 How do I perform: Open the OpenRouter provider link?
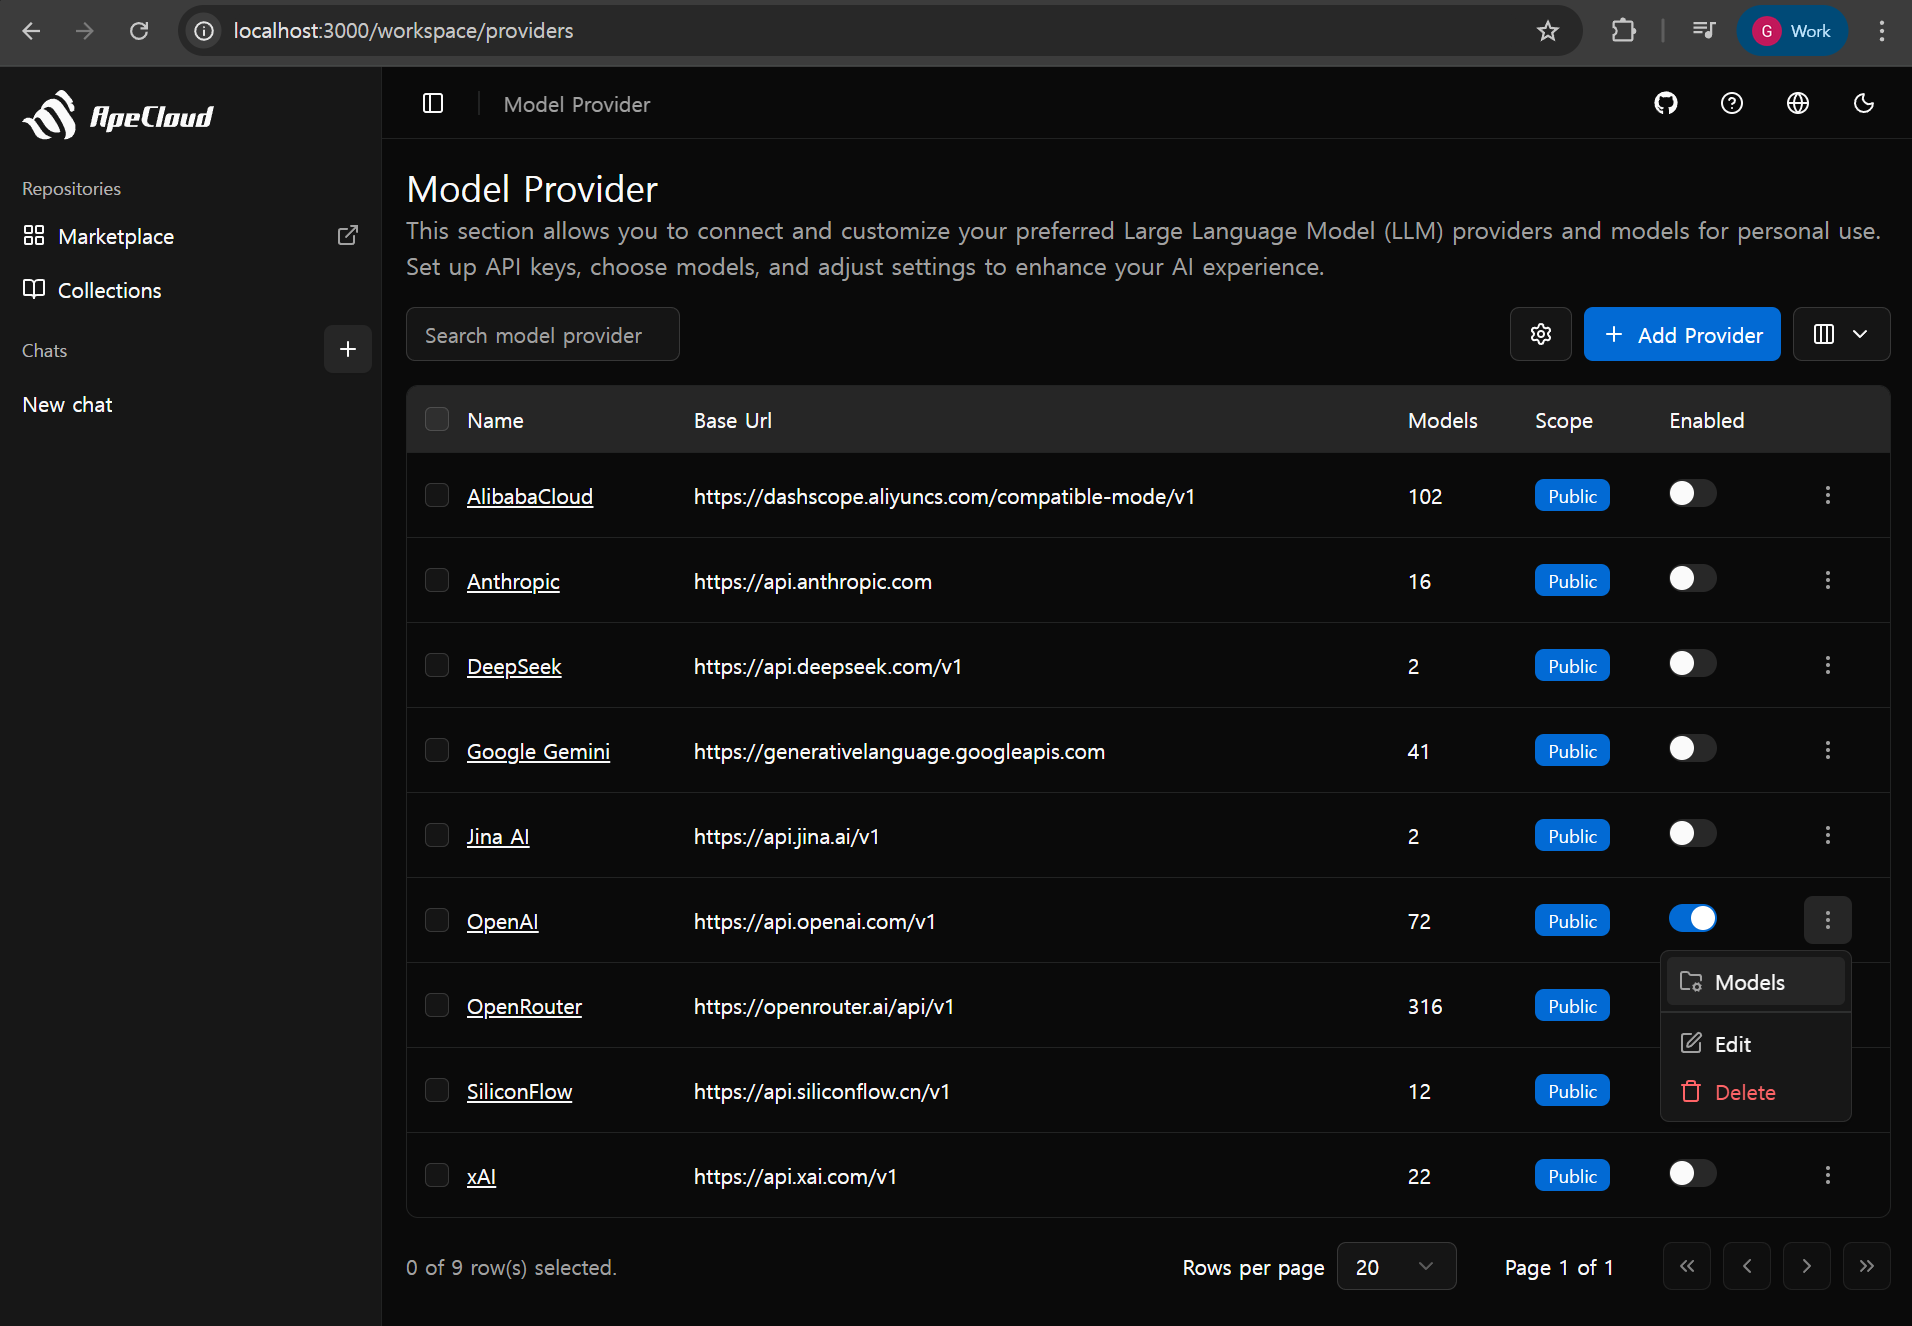[x=524, y=1006]
